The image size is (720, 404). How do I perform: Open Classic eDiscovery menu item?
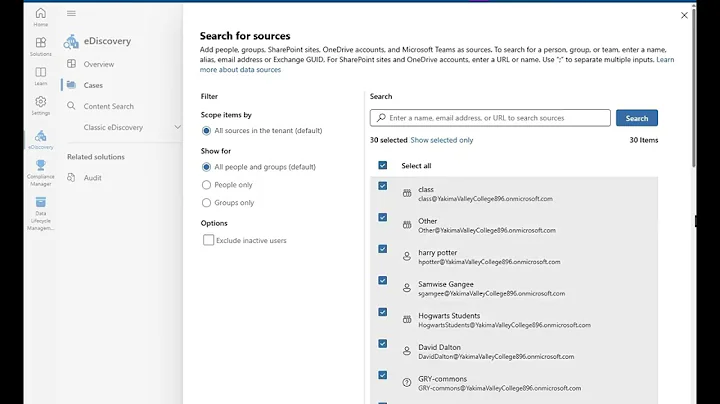coord(113,128)
